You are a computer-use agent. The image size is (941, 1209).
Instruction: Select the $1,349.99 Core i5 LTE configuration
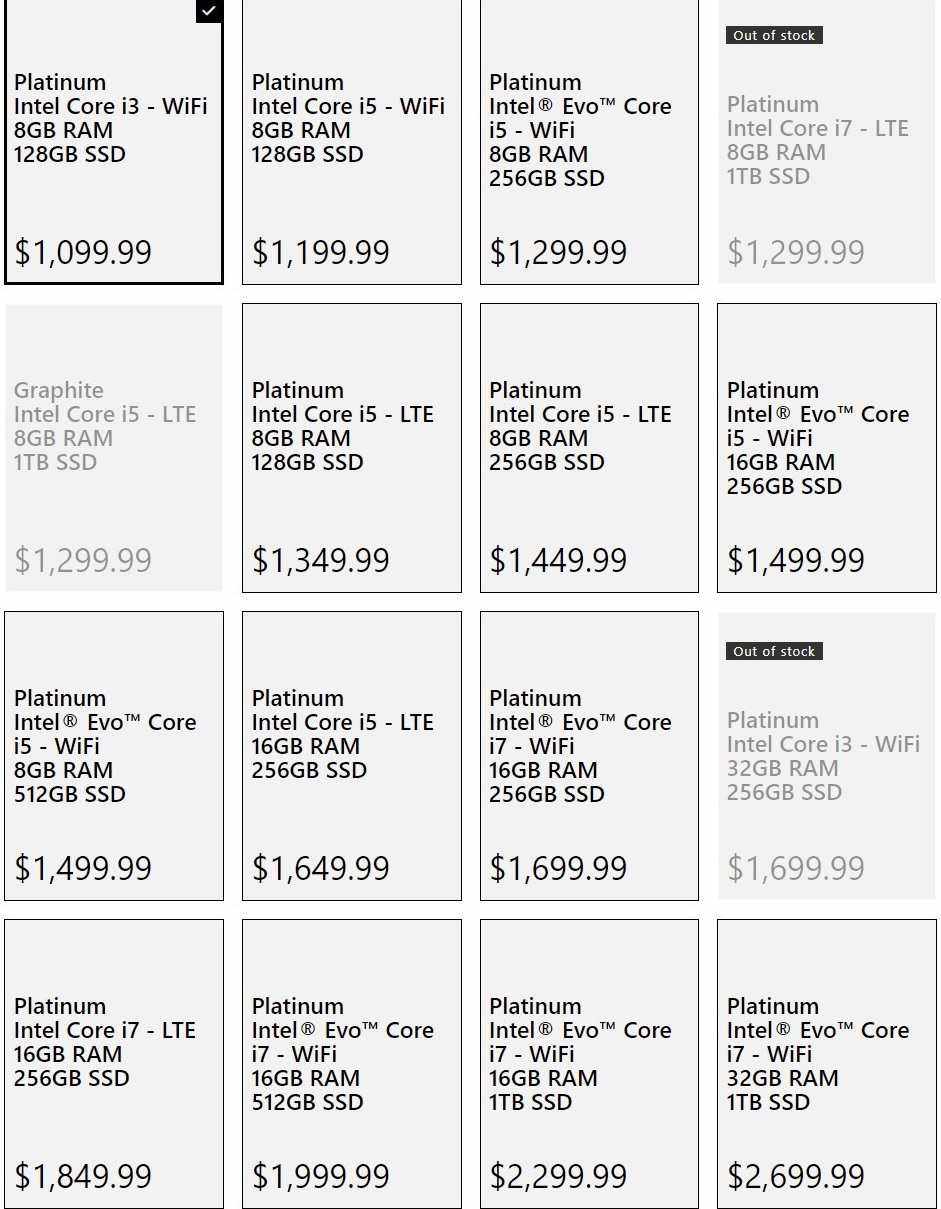coord(351,448)
